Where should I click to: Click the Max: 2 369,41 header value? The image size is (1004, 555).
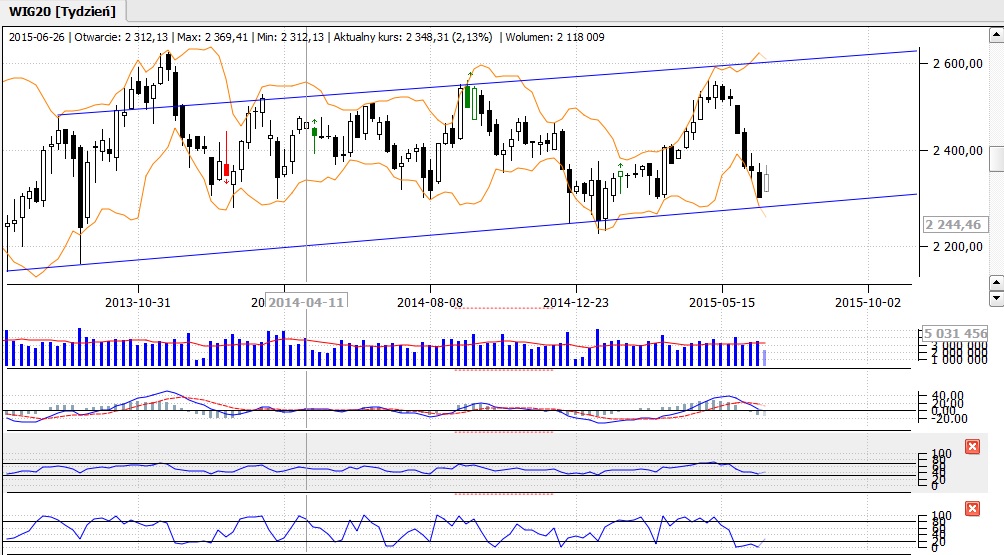point(212,37)
